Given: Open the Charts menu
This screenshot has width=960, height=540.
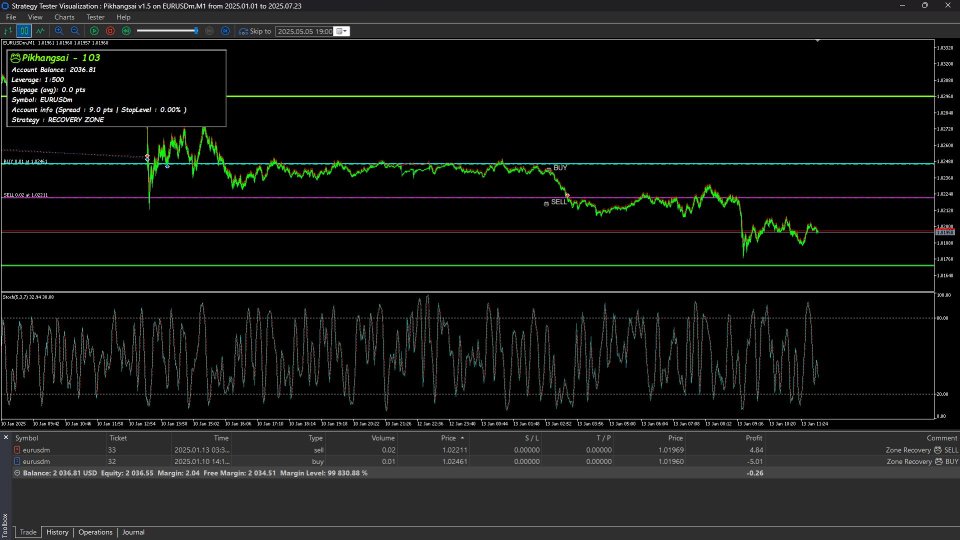Looking at the screenshot, I should click(x=64, y=17).
